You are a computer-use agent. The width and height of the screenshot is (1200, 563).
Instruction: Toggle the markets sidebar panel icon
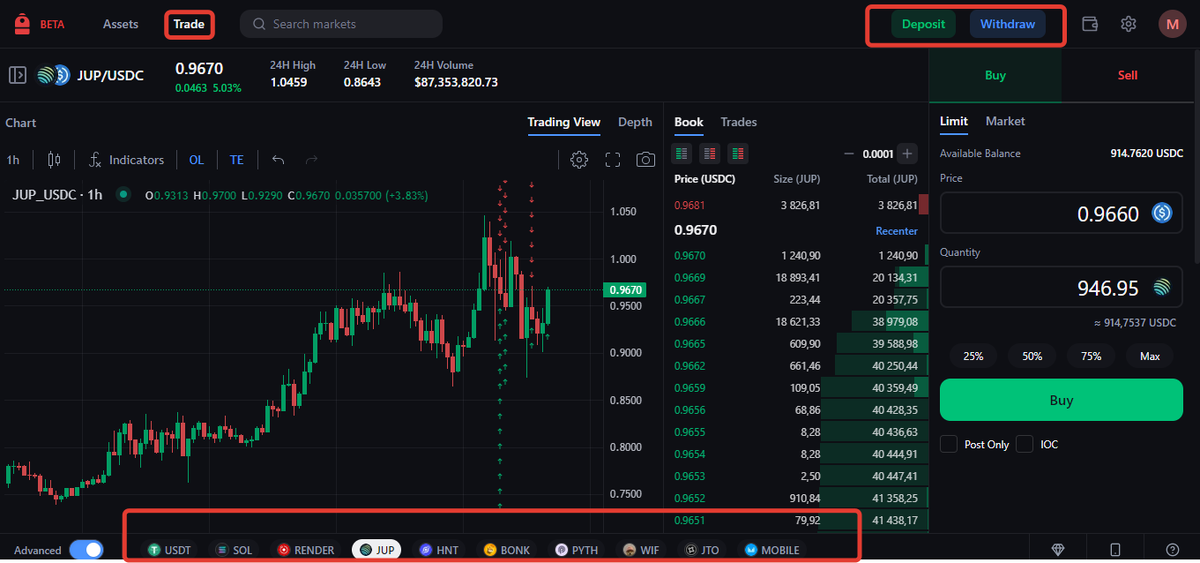pyautogui.click(x=17, y=75)
